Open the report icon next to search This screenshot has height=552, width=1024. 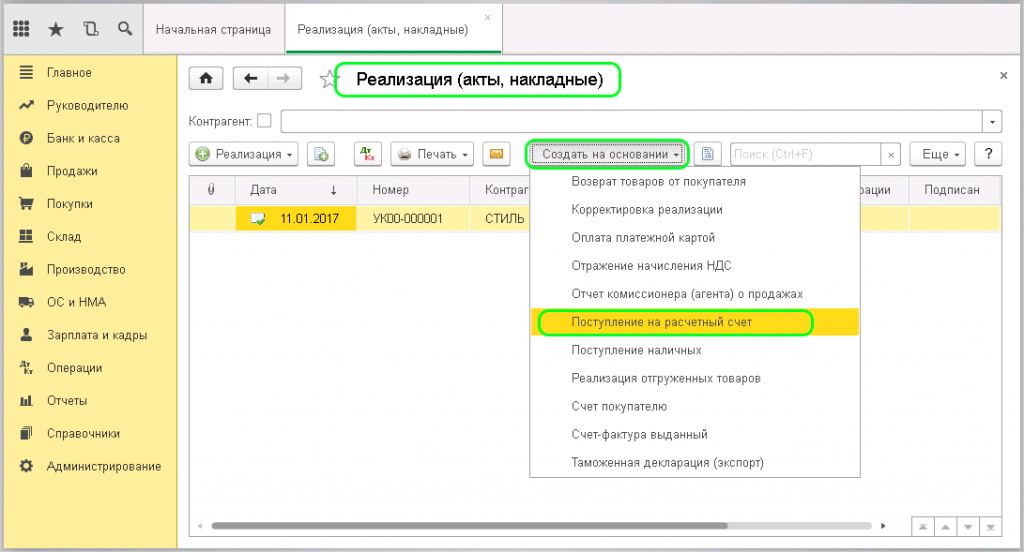pos(707,154)
